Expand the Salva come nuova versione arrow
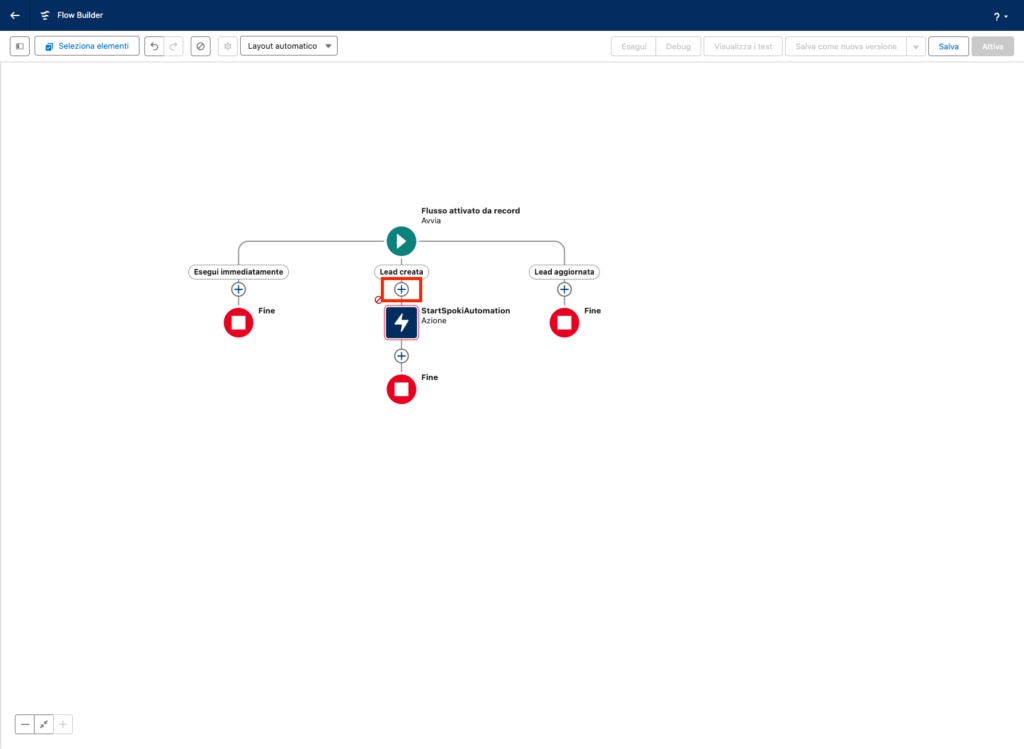 [x=915, y=46]
